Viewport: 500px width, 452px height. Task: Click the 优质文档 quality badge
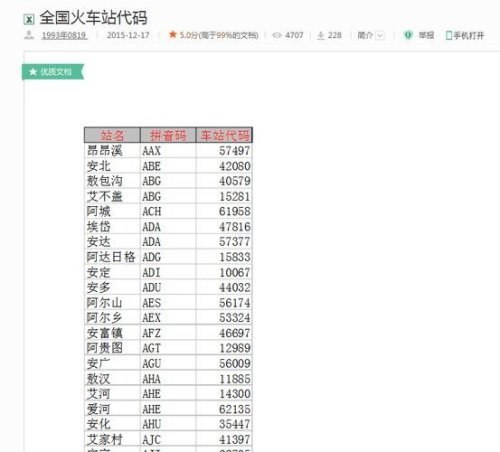[x=52, y=72]
